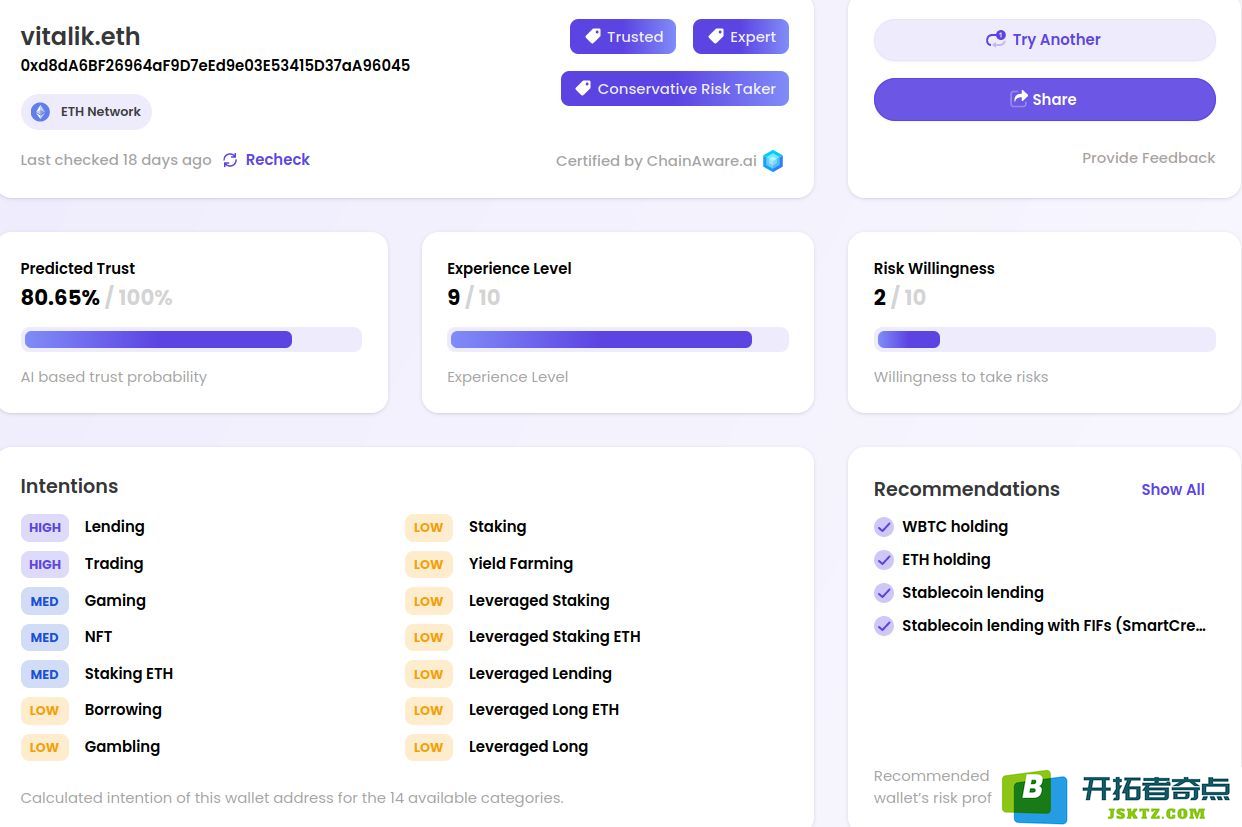Image resolution: width=1242 pixels, height=827 pixels.
Task: Toggle the ETH holding checkmark
Action: pyautogui.click(x=884, y=560)
